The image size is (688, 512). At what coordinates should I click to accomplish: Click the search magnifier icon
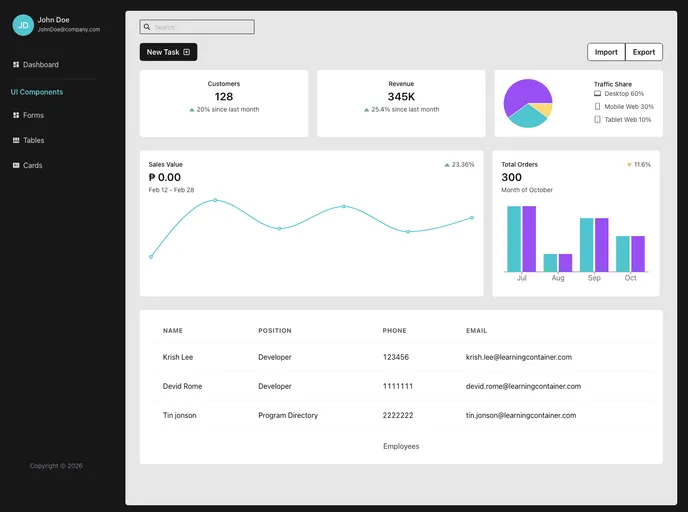(x=147, y=27)
